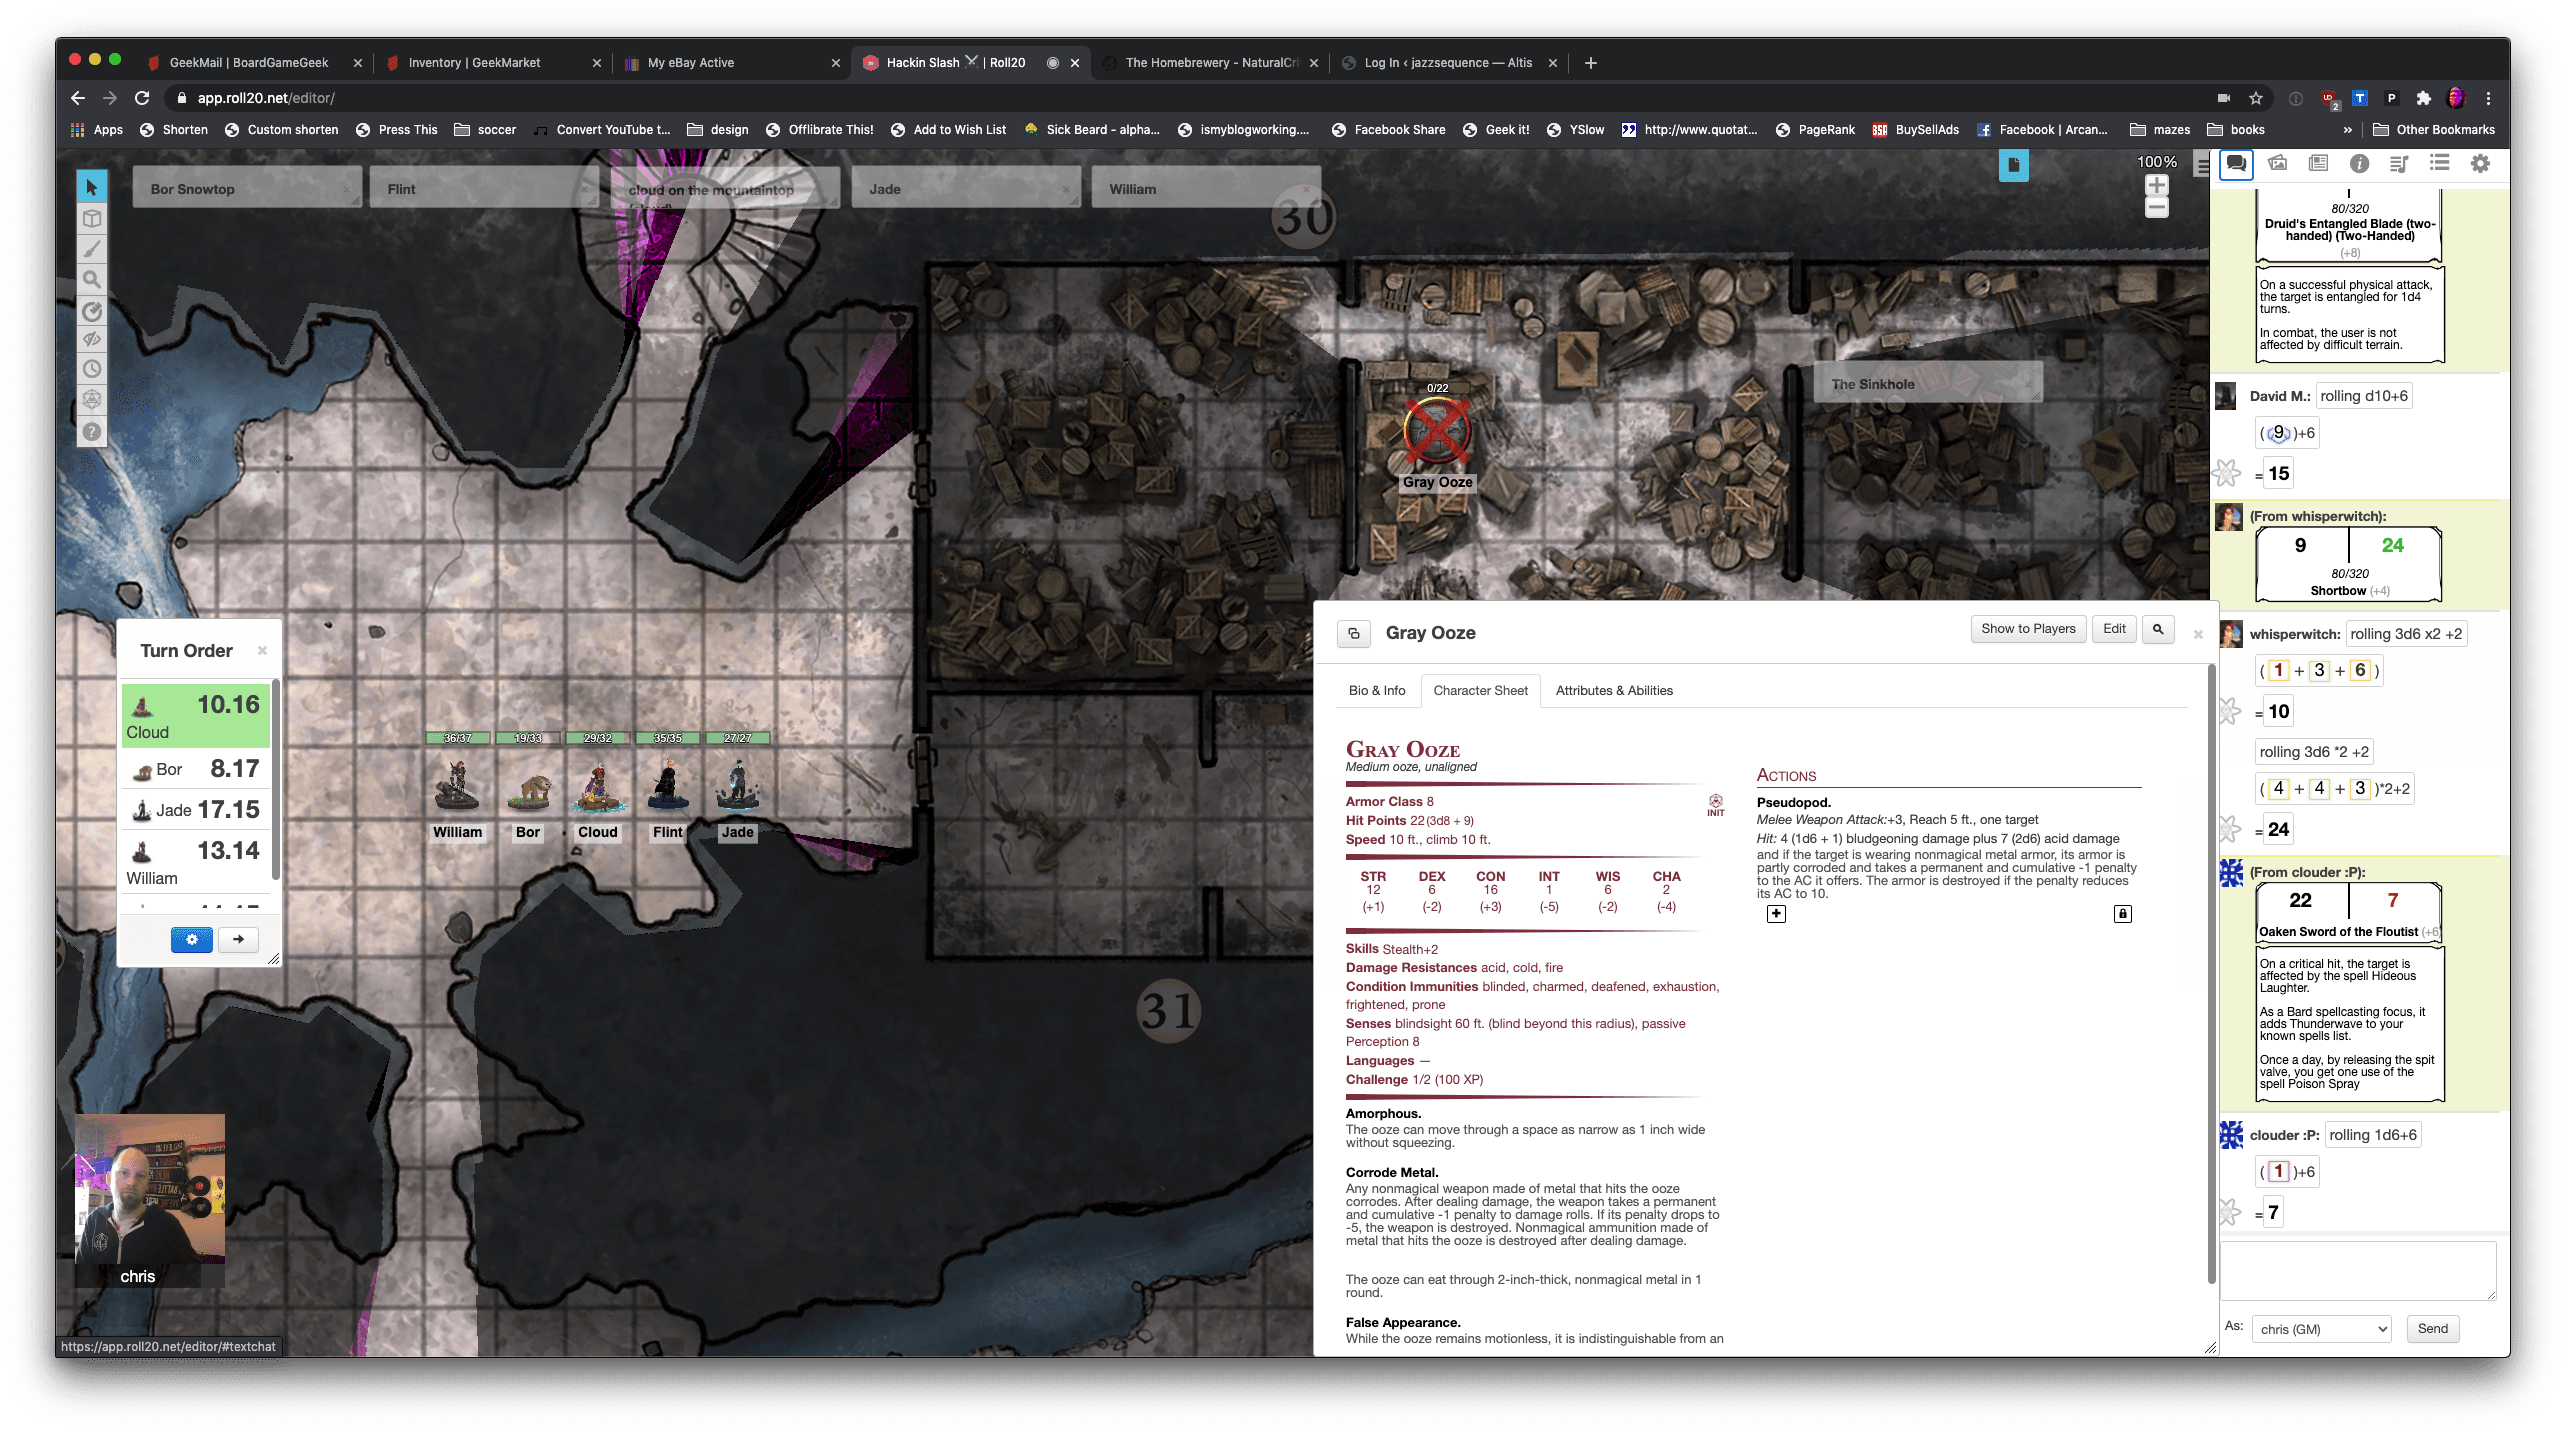Select the drawing/paintbrush tool
2566x1431 pixels.
point(92,249)
